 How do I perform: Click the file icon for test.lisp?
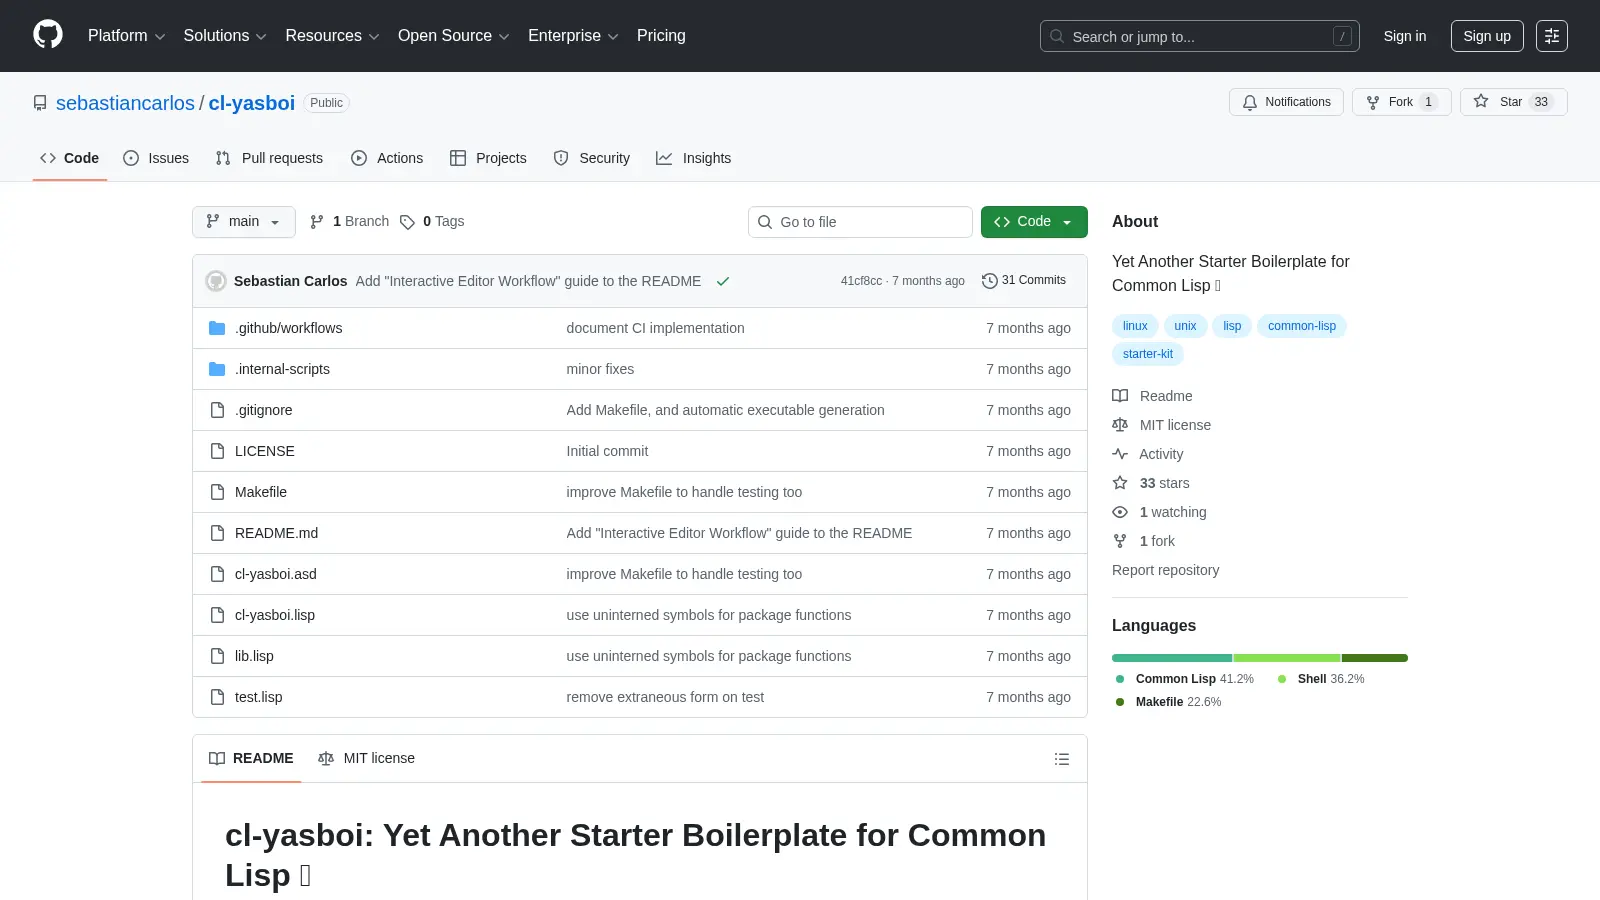click(217, 697)
